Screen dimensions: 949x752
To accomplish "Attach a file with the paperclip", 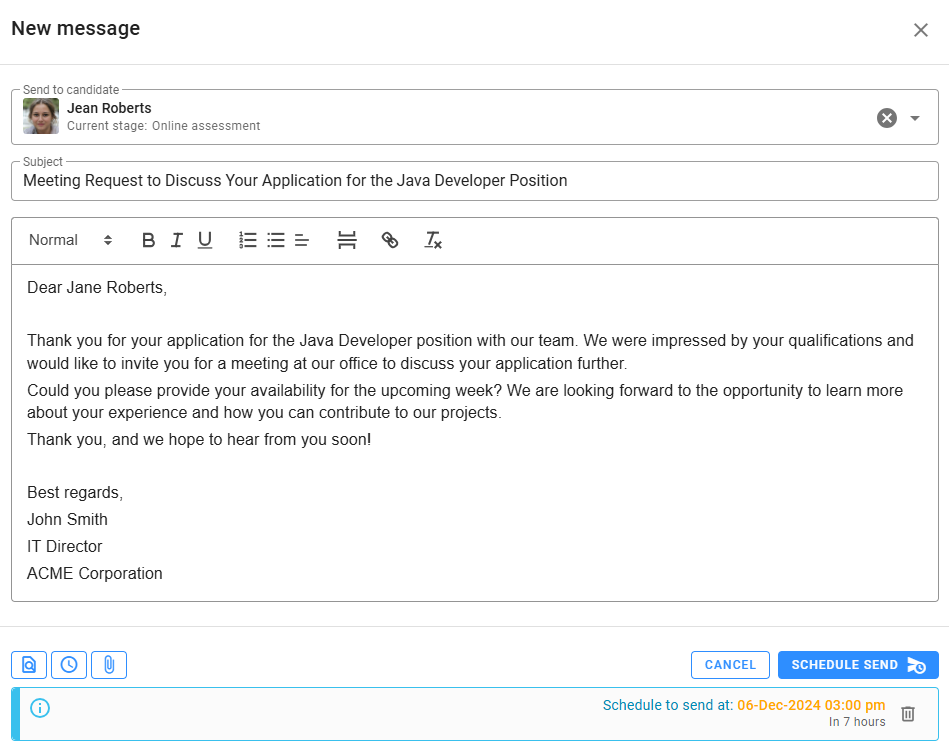I will pos(109,665).
